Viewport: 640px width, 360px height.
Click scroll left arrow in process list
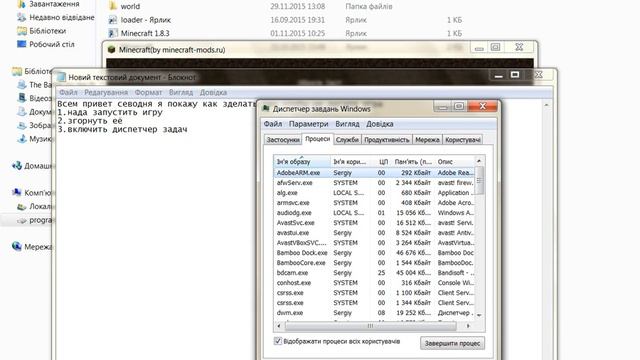pyautogui.click(x=279, y=326)
